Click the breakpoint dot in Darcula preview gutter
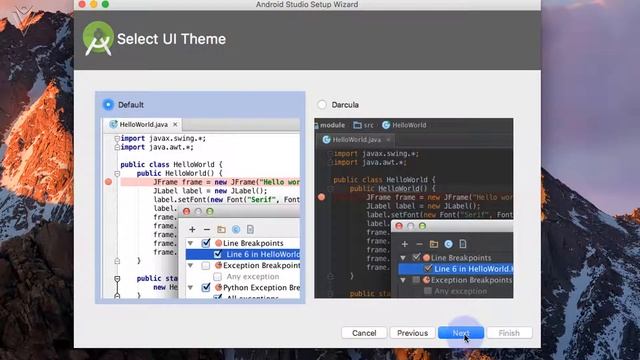Screen dimensions: 640x360 [322, 197]
